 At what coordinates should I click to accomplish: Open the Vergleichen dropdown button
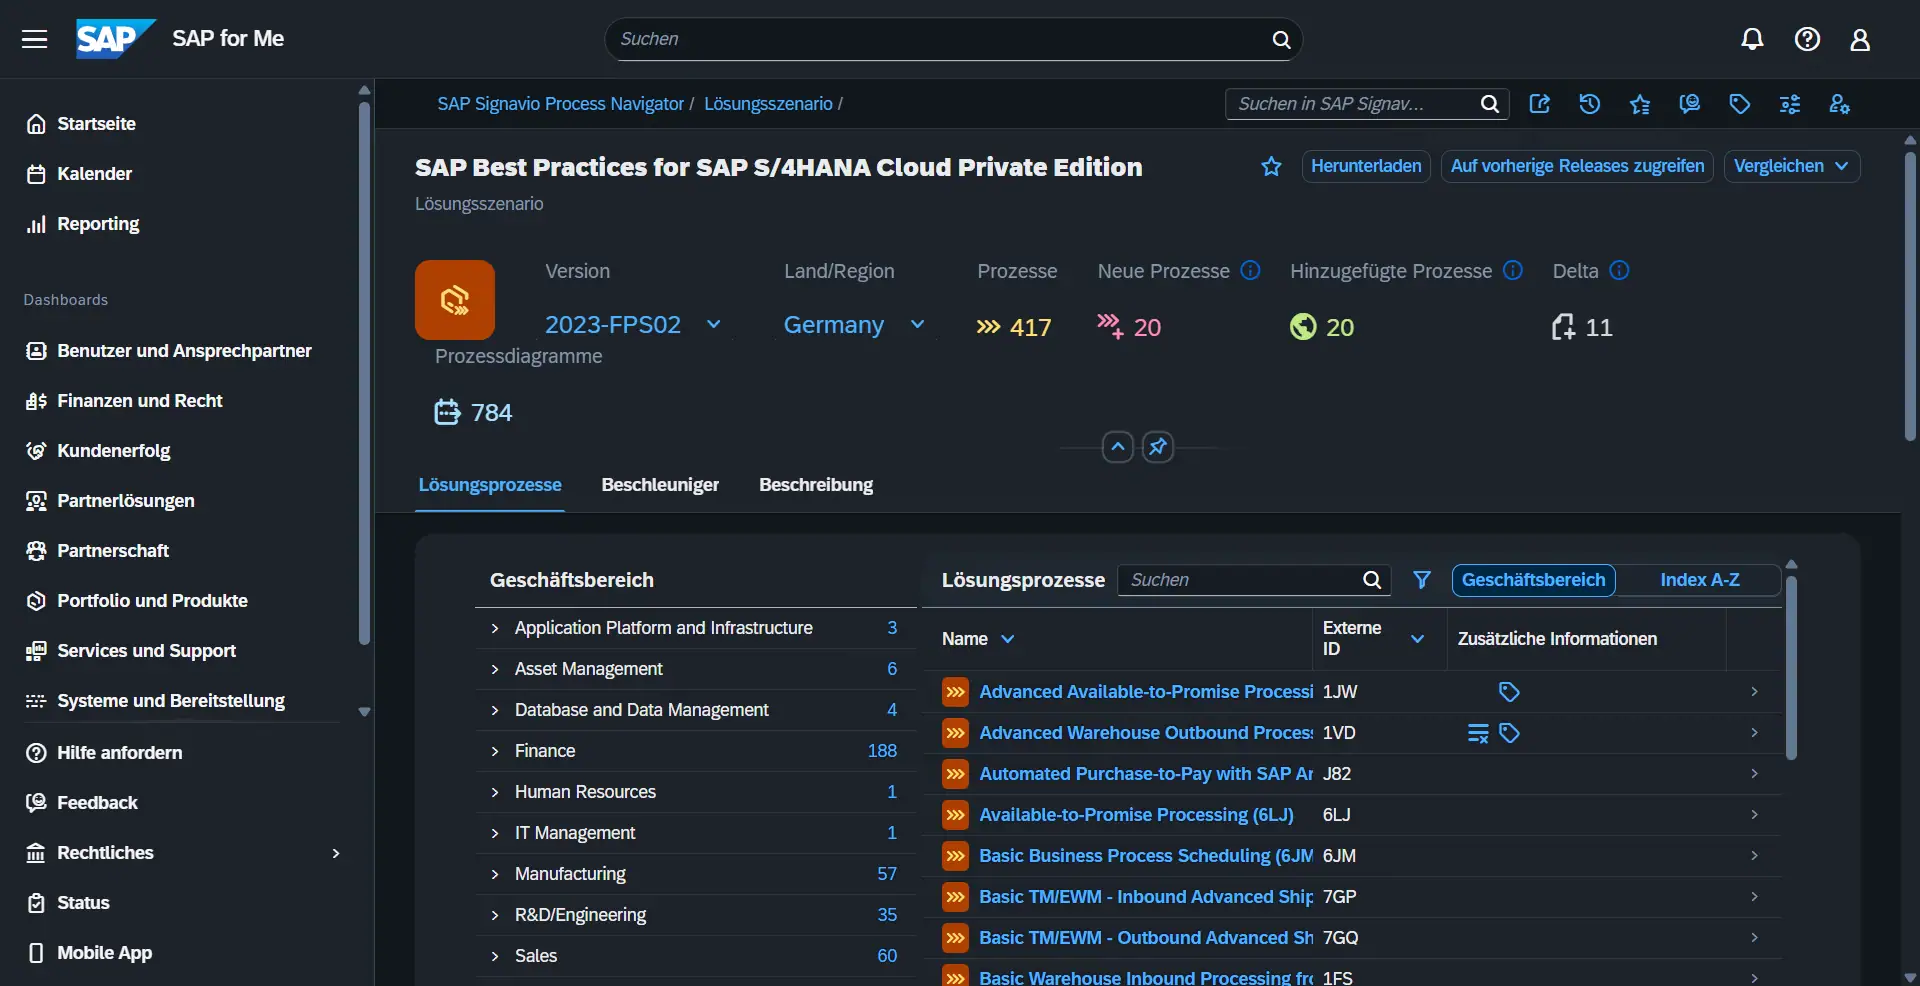1792,166
